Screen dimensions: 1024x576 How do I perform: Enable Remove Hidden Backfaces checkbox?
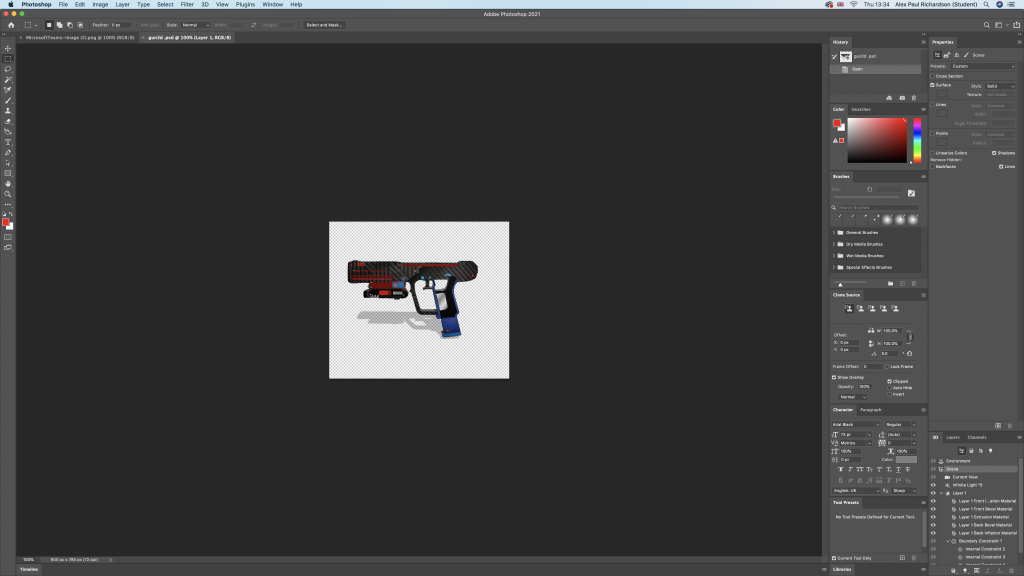click(x=933, y=167)
